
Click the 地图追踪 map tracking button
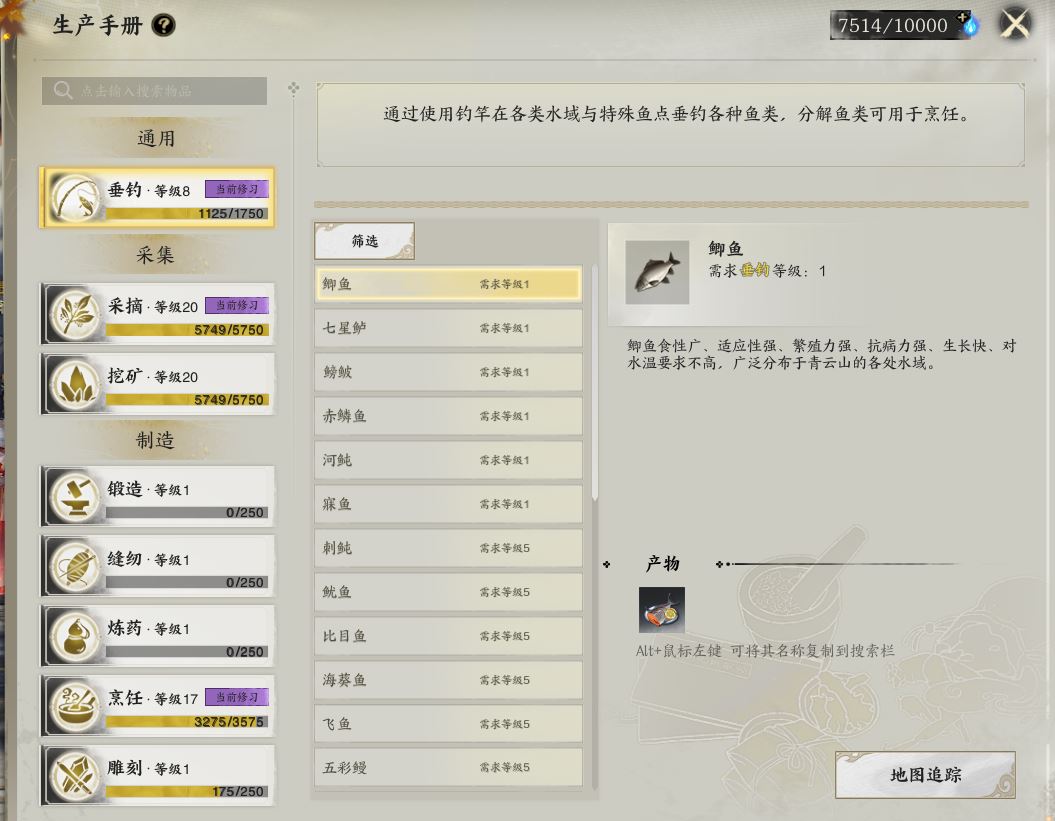pos(925,775)
